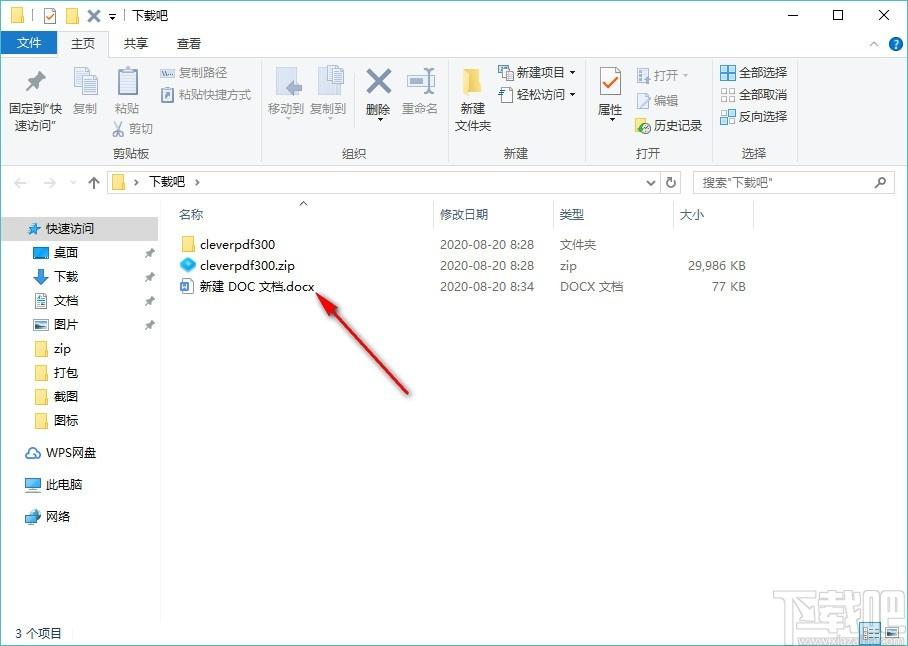
Task: Open 打包 folder in sidebar
Action: pyautogui.click(x=66, y=372)
